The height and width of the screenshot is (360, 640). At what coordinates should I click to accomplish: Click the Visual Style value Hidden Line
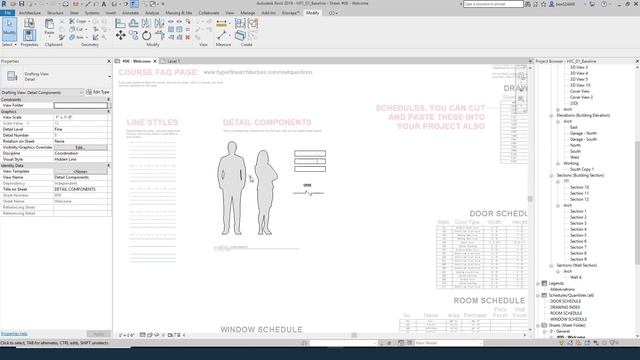pyautogui.click(x=81, y=160)
